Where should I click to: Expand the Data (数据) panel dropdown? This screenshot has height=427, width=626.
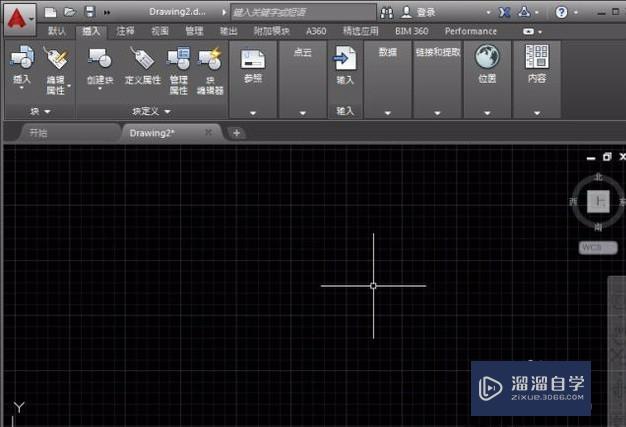387,112
